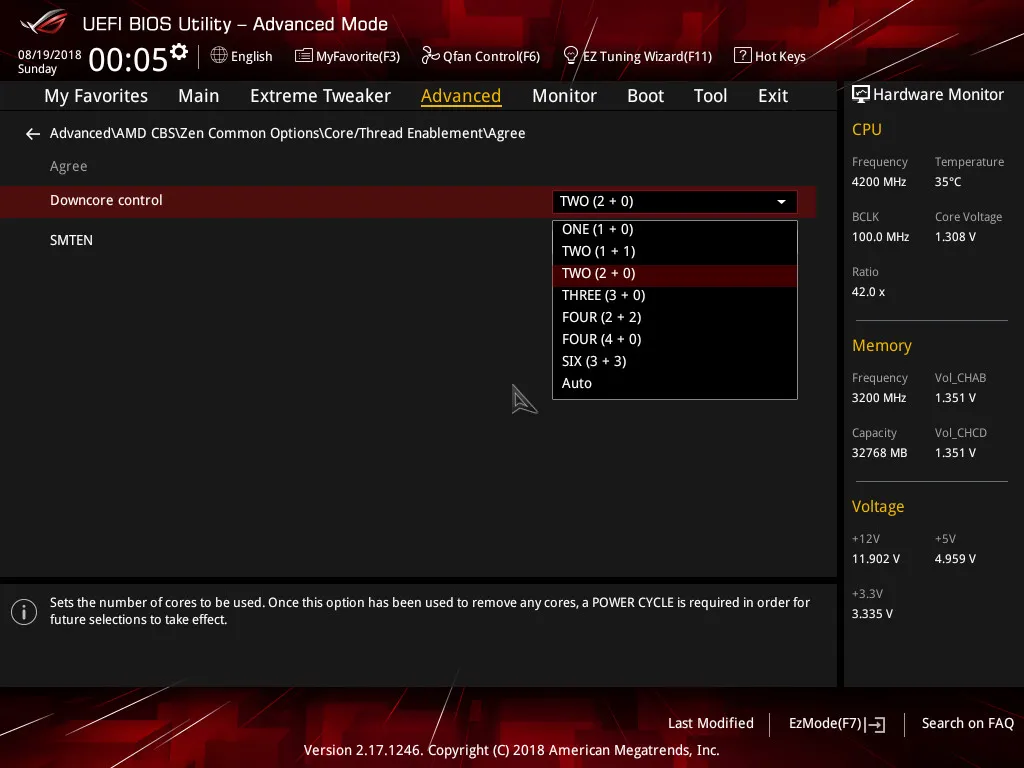This screenshot has height=768, width=1024.
Task: Click the CPU frequency 4200 MHz value
Action: [x=878, y=182]
